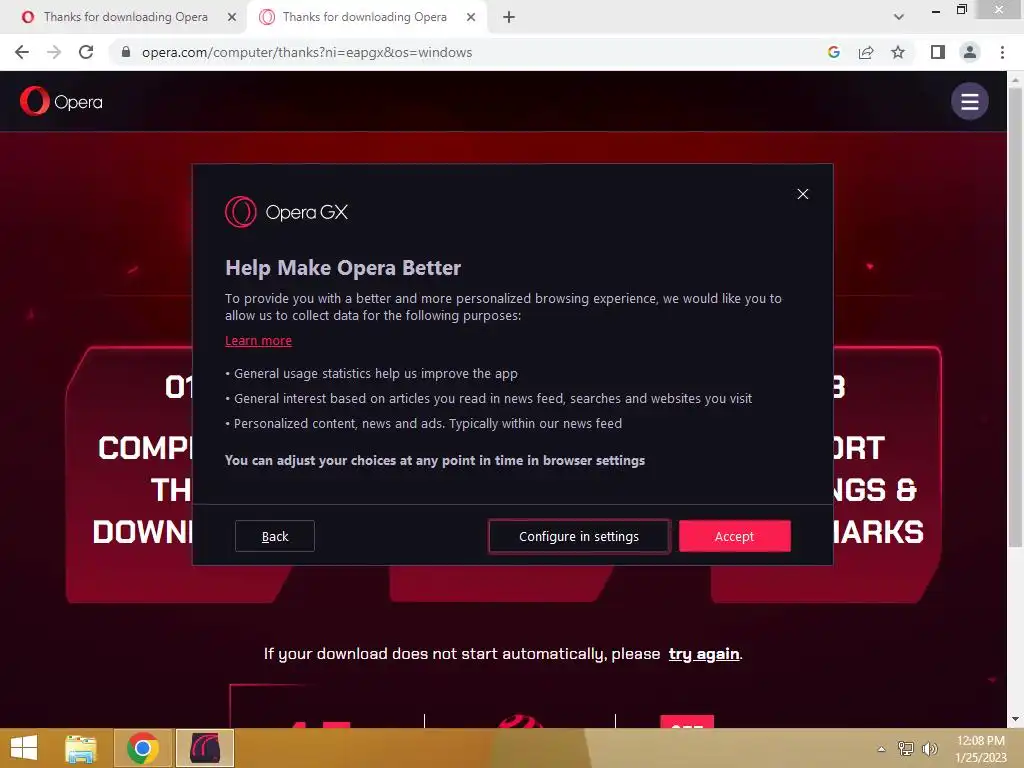Open File Explorer from taskbar
The image size is (1024, 768).
coord(81,748)
